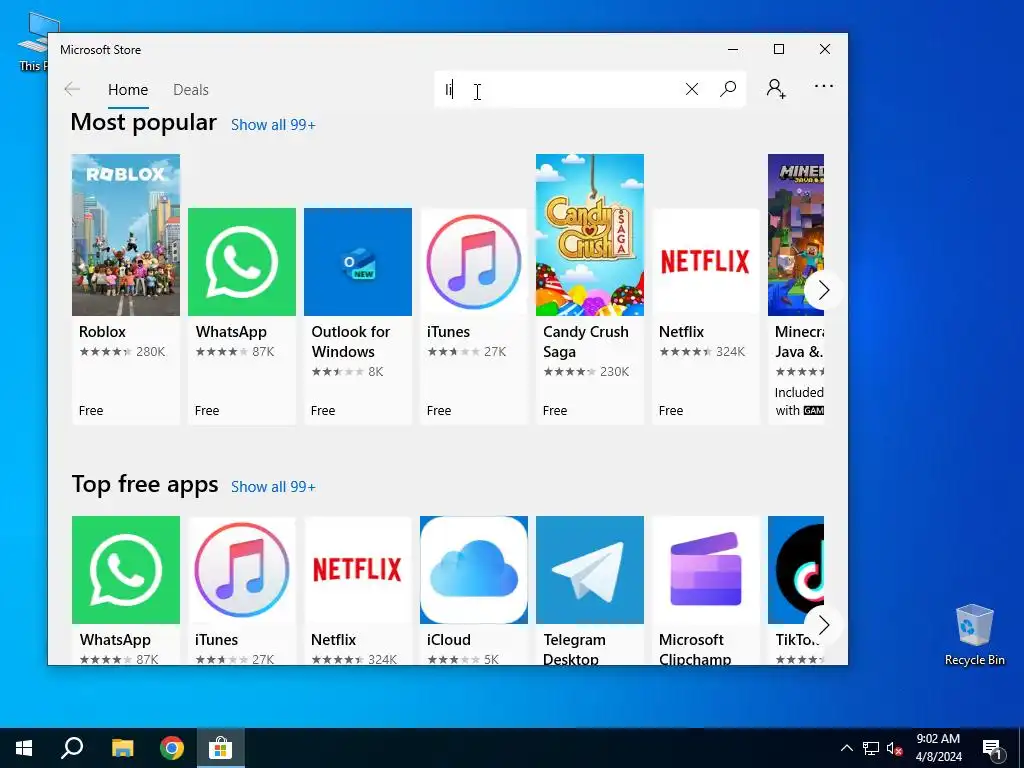Screen dimensions: 1024x768
Task: Show hidden tray icons chevron
Action: point(846,748)
